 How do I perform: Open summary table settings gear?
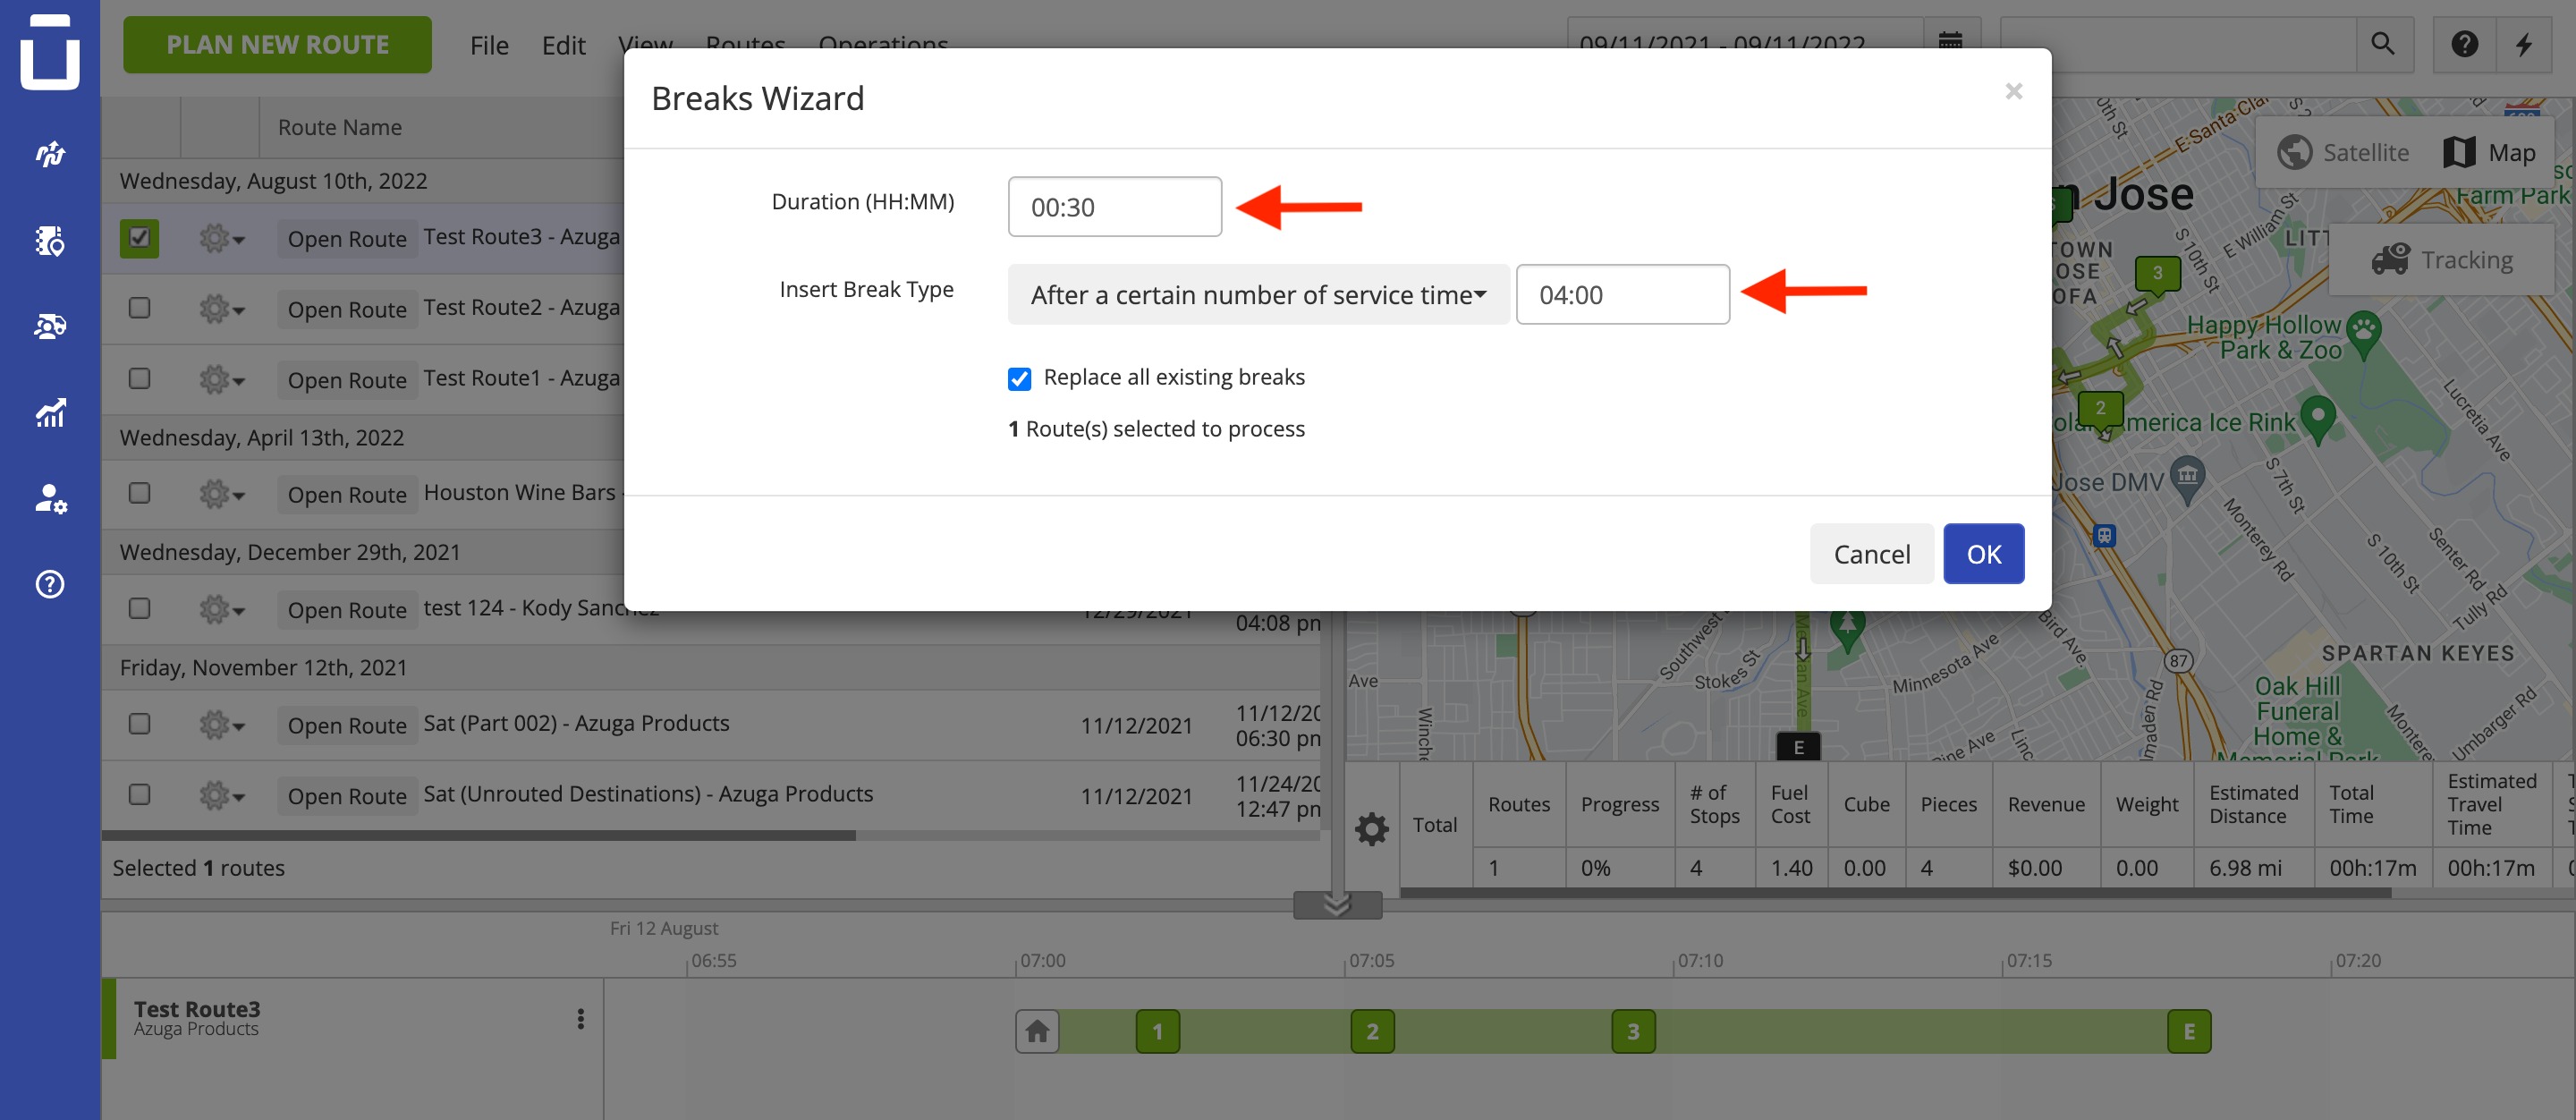1371,828
